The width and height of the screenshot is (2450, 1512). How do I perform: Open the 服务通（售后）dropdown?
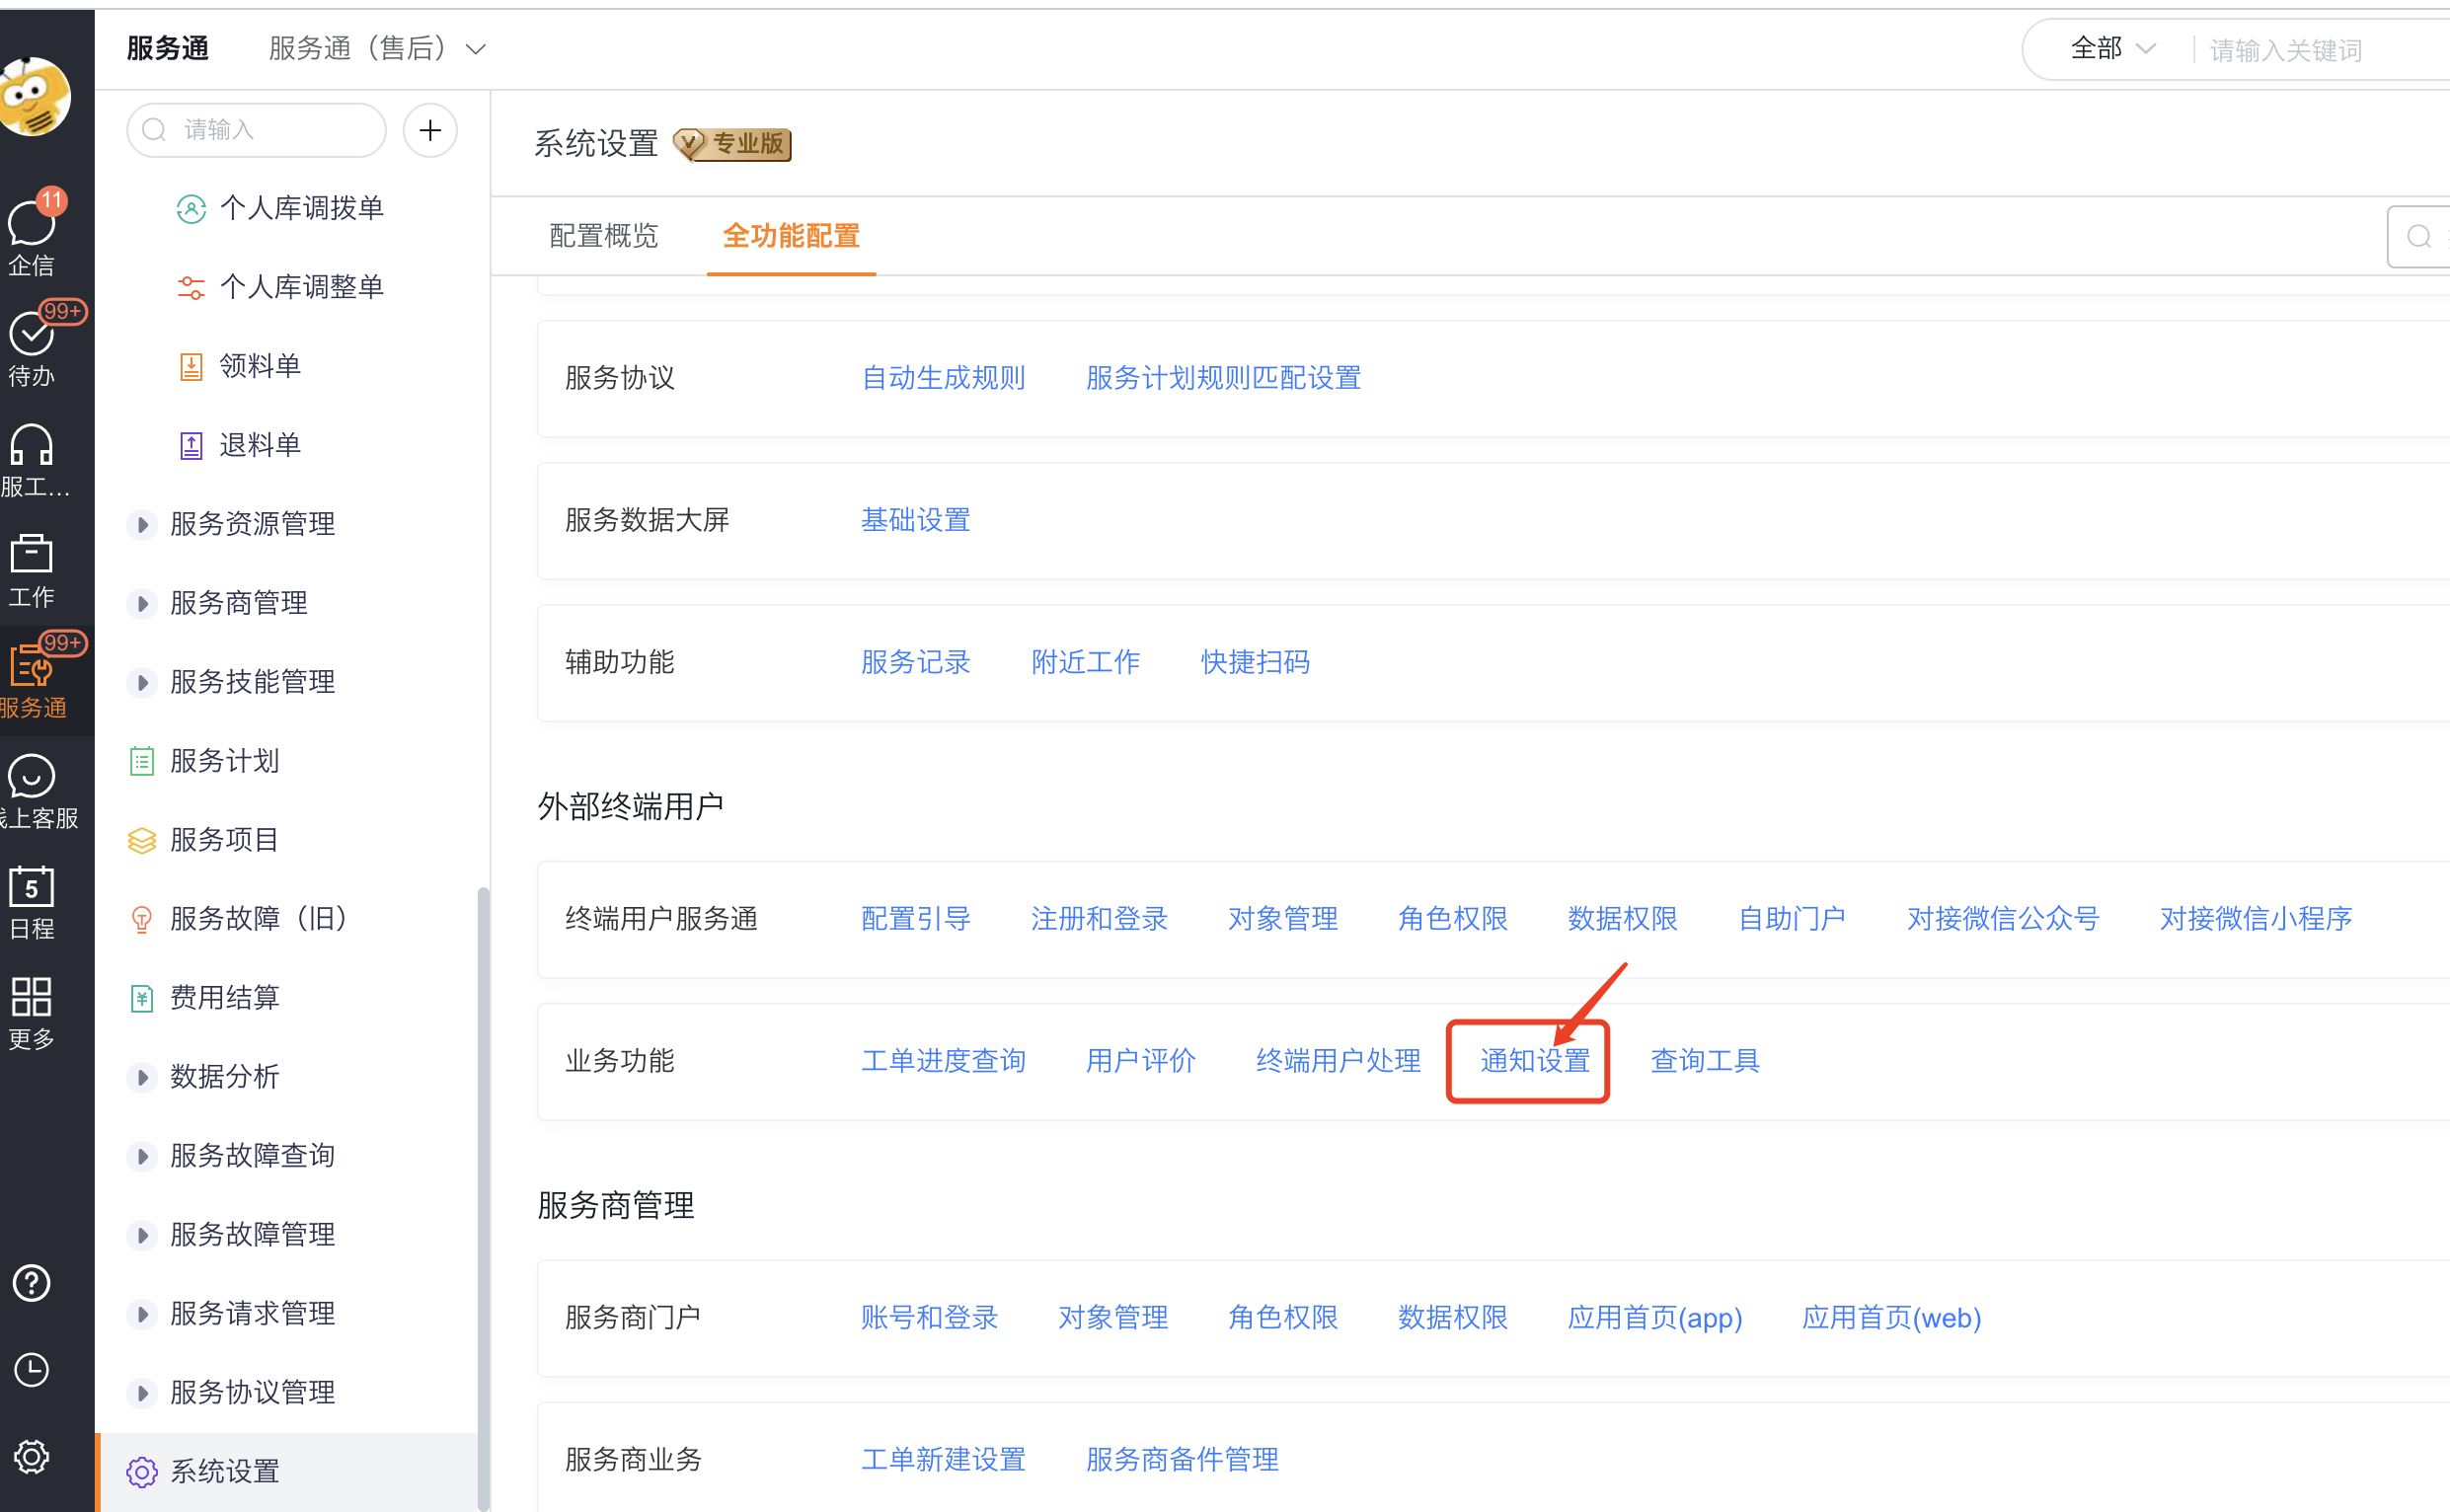(x=377, y=48)
